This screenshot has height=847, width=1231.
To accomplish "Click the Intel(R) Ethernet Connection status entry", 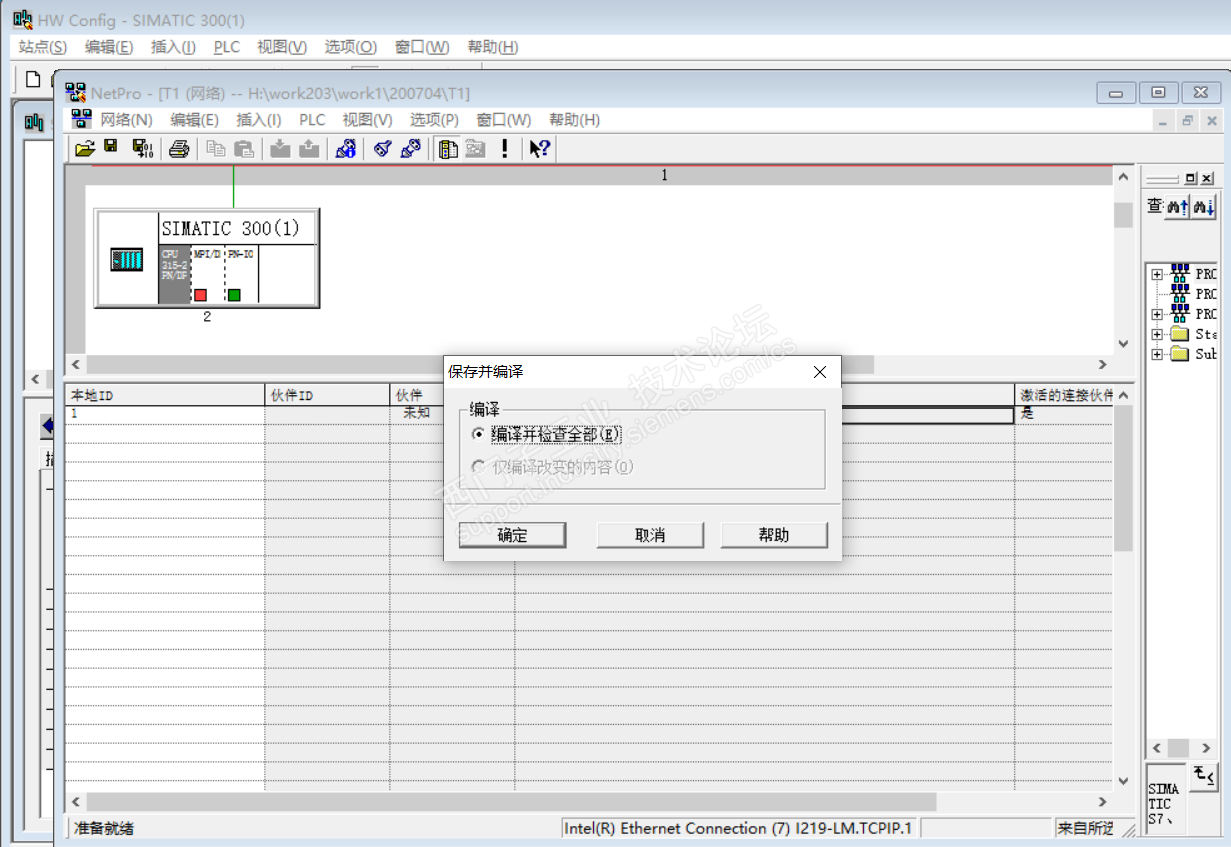I will pos(739,828).
